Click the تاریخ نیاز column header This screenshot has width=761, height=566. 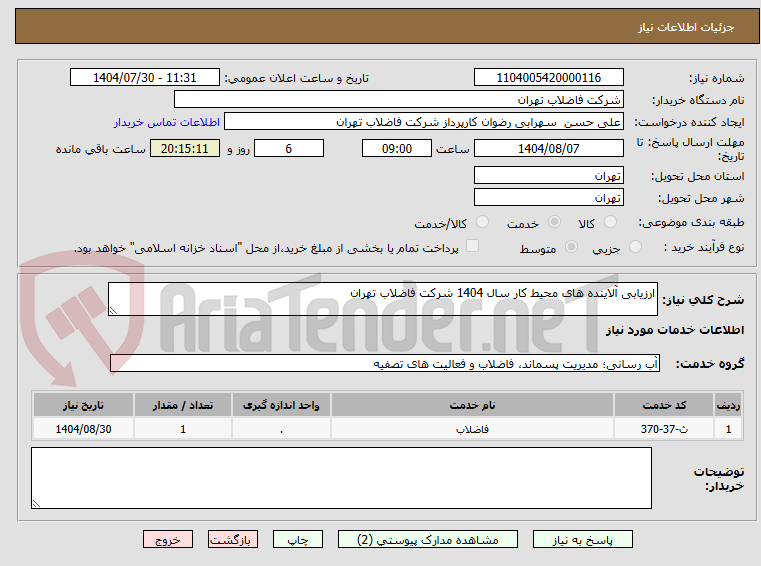83,405
